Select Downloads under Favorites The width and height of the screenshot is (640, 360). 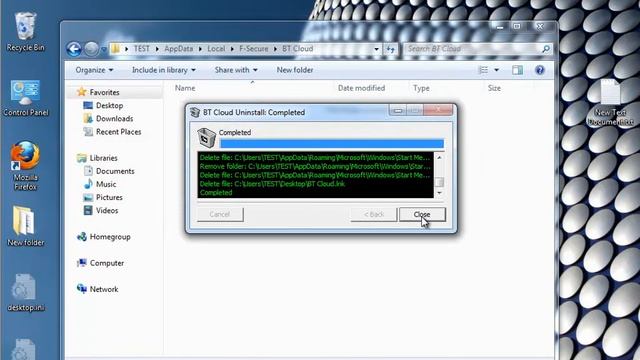pos(114,118)
